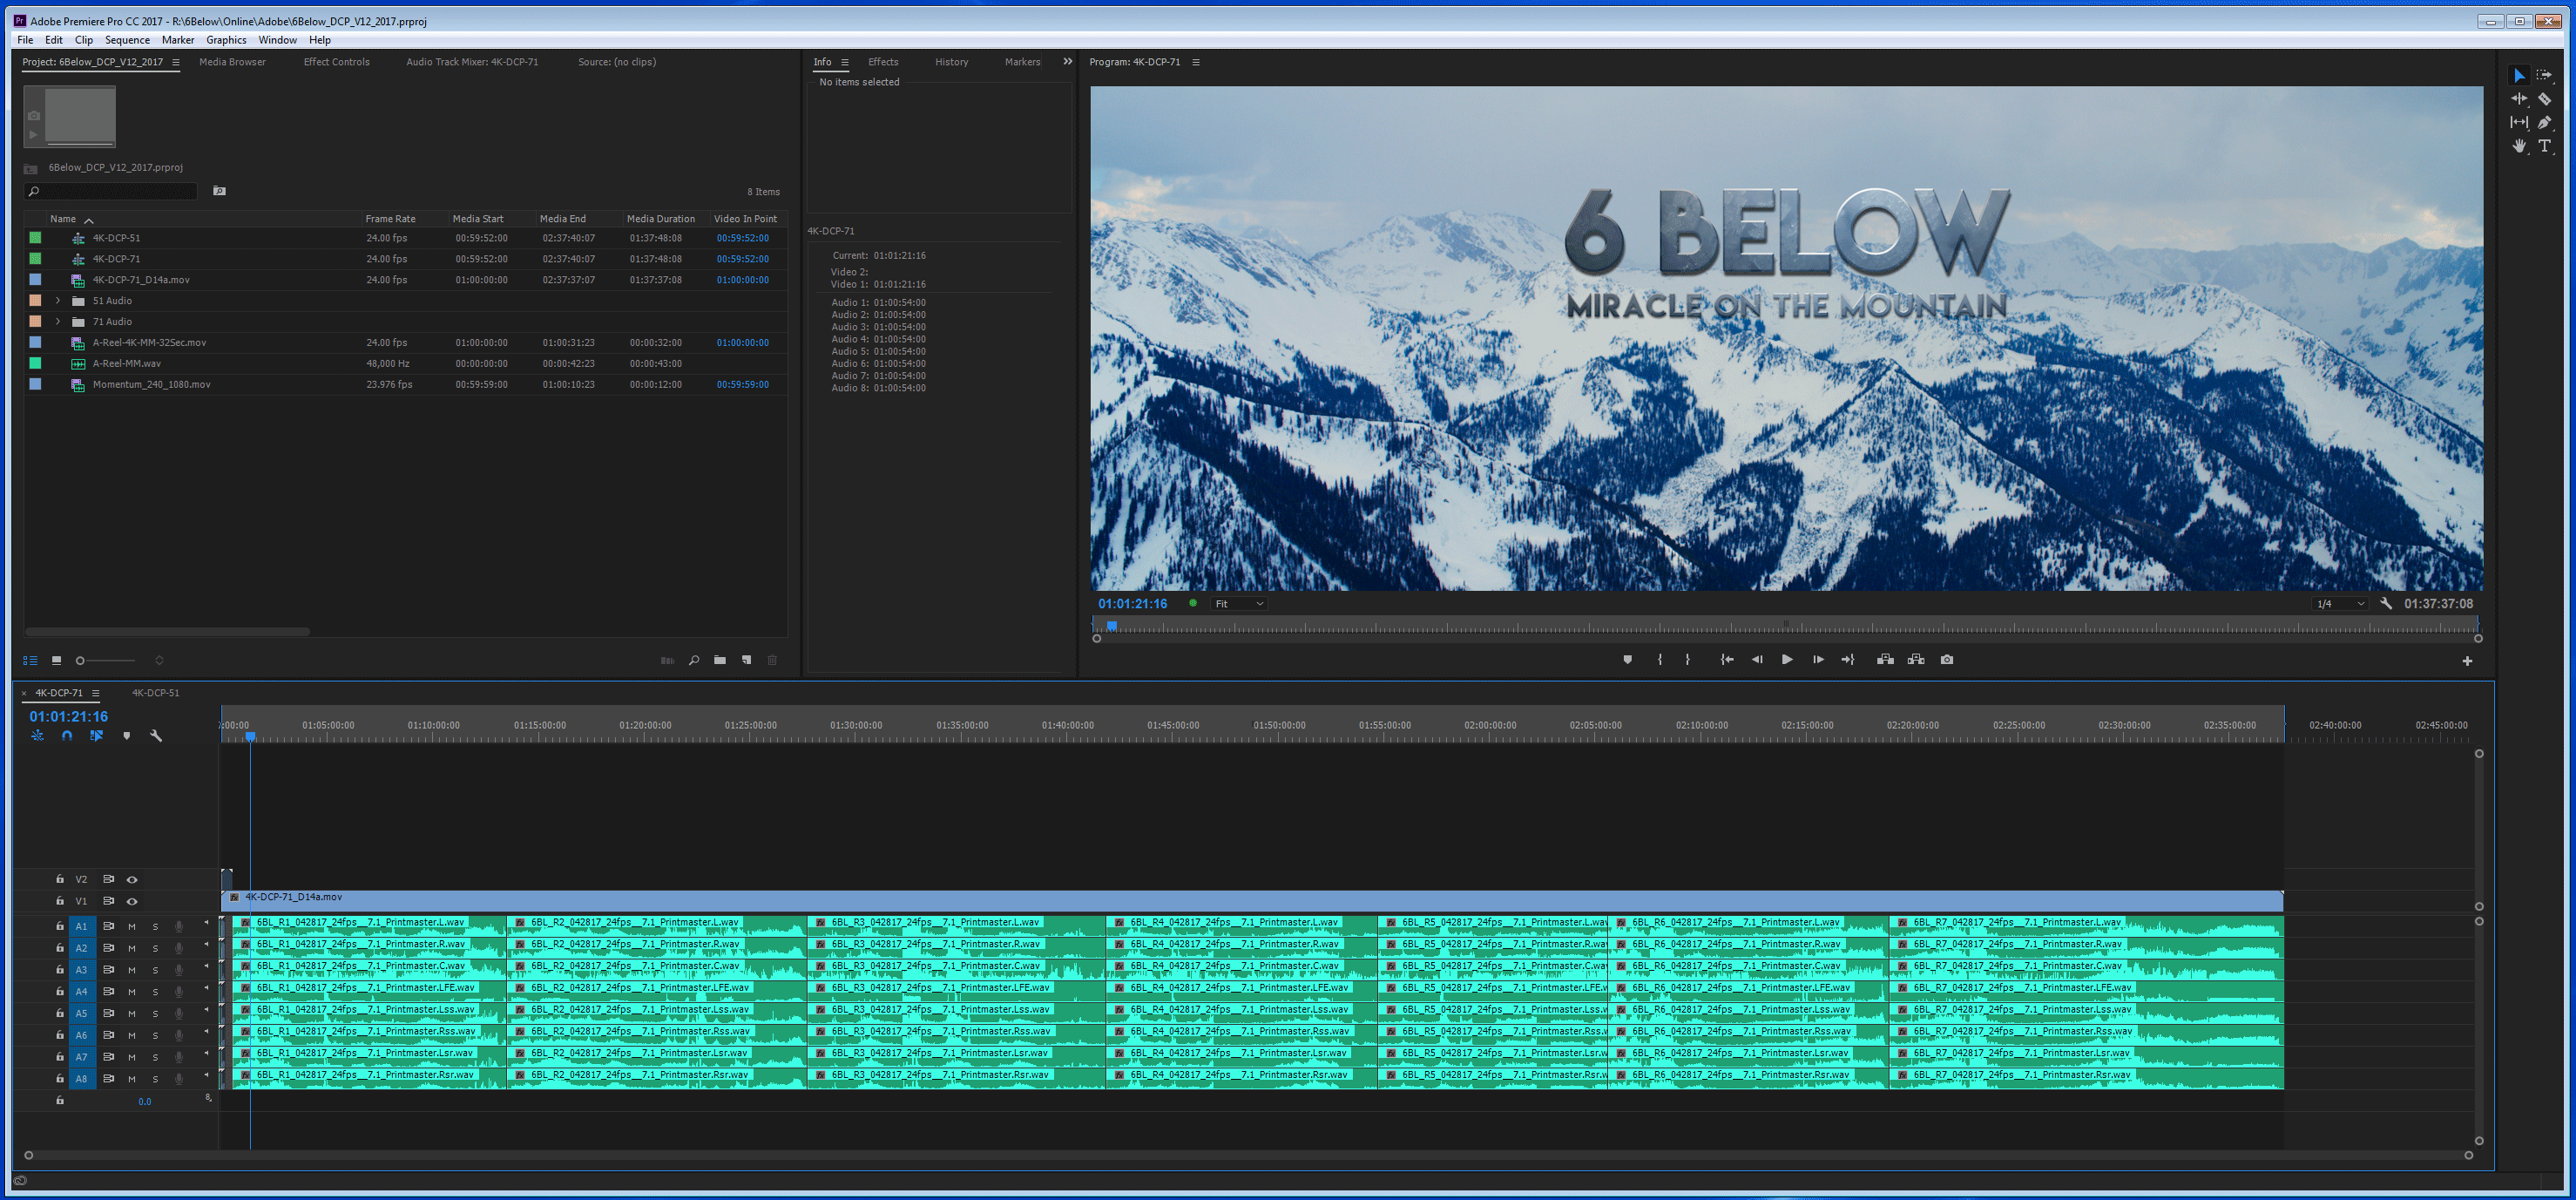Open Program monitor settings wrench

point(2386,604)
